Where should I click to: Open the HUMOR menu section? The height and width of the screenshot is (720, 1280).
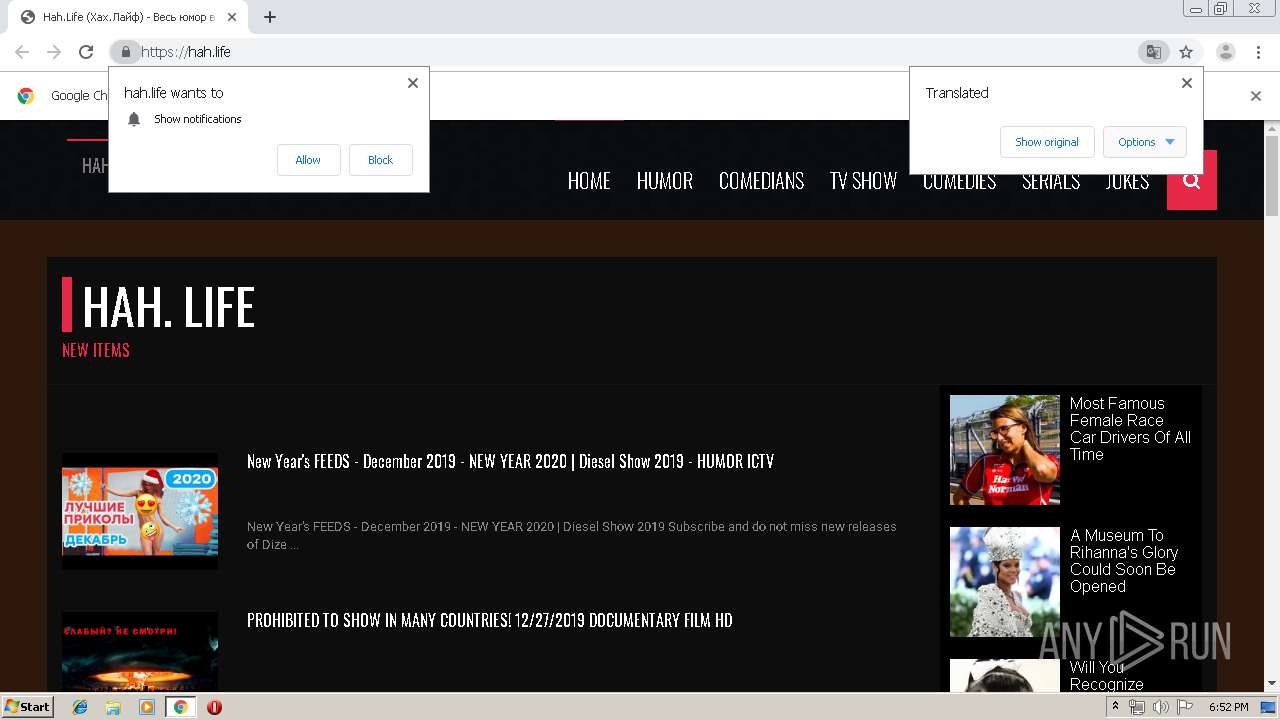pos(665,181)
